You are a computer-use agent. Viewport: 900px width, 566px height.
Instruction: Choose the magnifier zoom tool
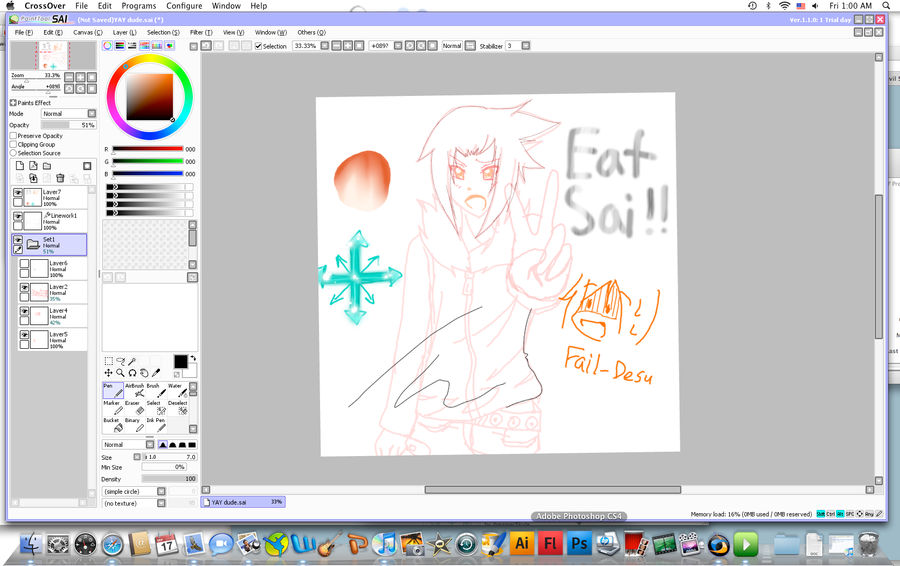pyautogui.click(x=121, y=373)
